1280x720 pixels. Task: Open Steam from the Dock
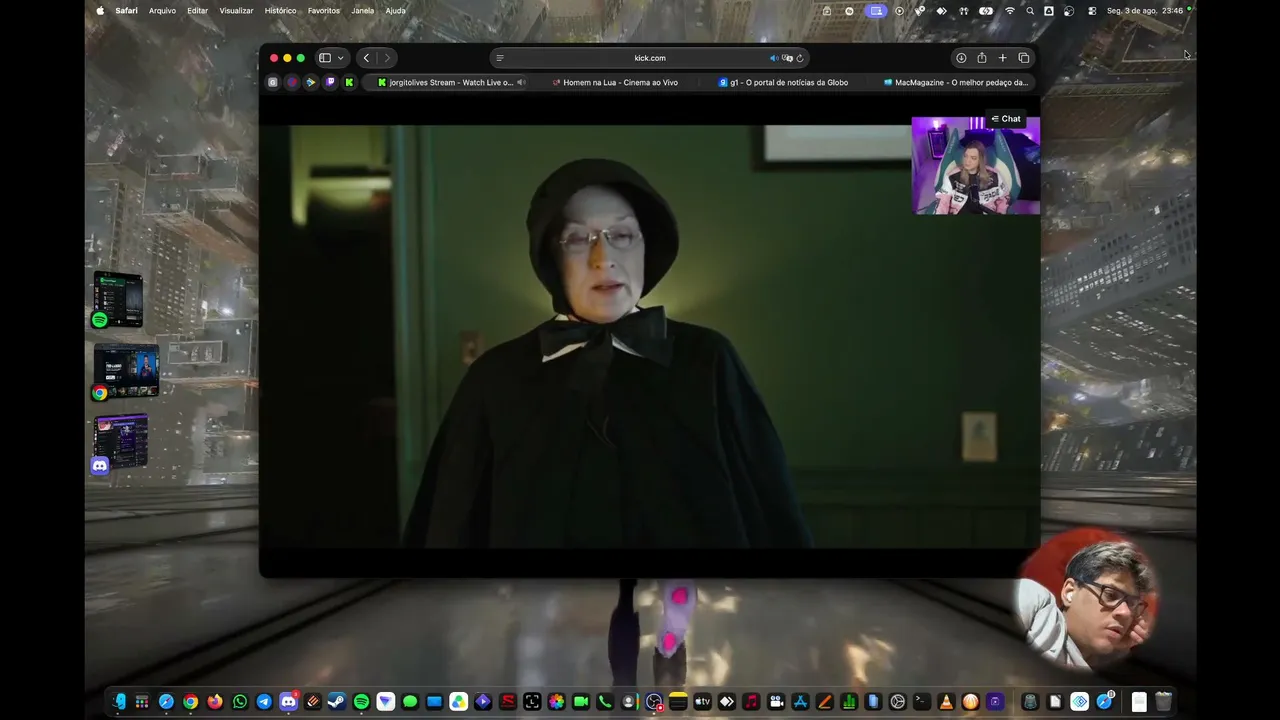pyautogui.click(x=337, y=702)
